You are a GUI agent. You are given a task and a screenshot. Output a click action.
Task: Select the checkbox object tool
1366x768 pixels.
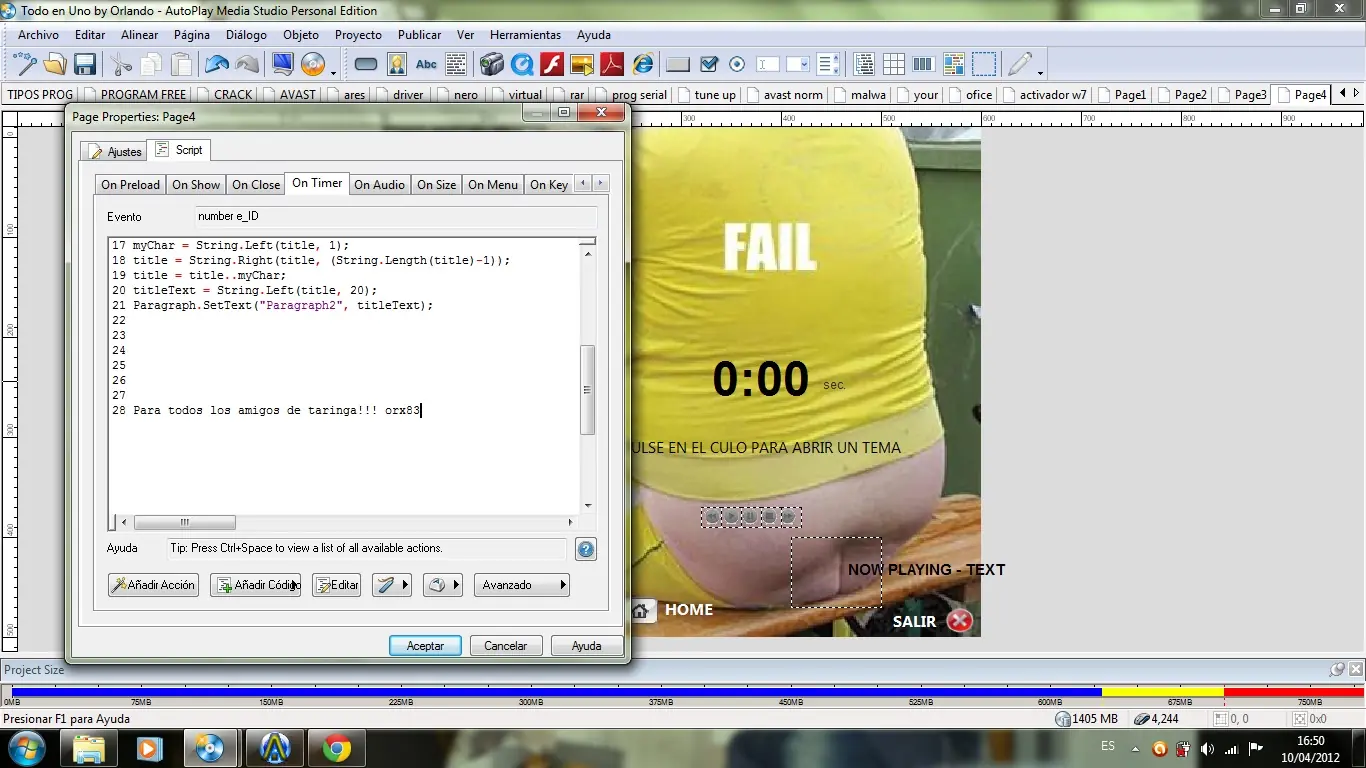[709, 65]
